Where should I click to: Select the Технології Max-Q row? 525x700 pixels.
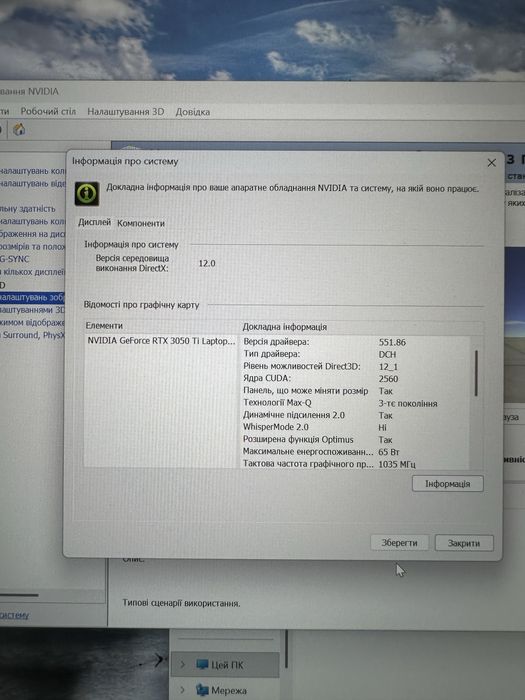click(355, 403)
